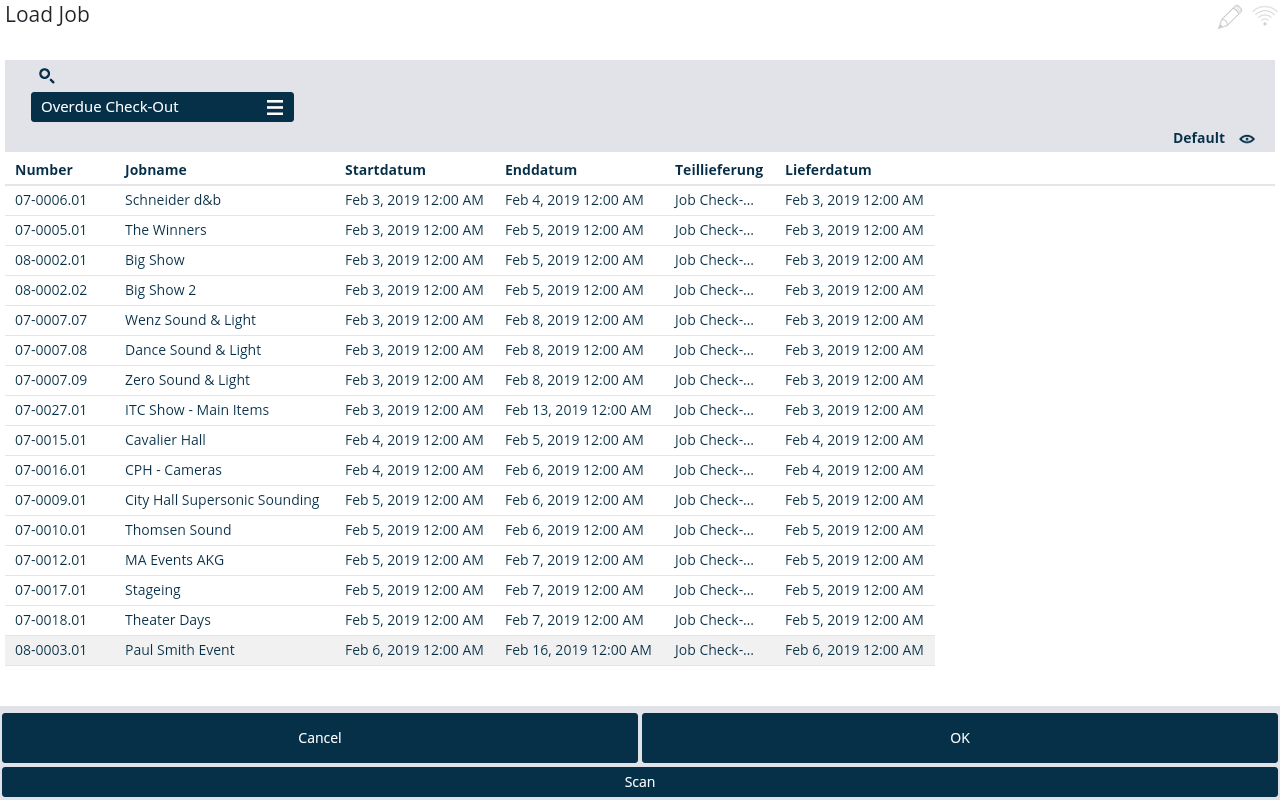This screenshot has height=800, width=1280.
Task: Select City Hall Supersonic Sounding job
Action: tap(470, 500)
